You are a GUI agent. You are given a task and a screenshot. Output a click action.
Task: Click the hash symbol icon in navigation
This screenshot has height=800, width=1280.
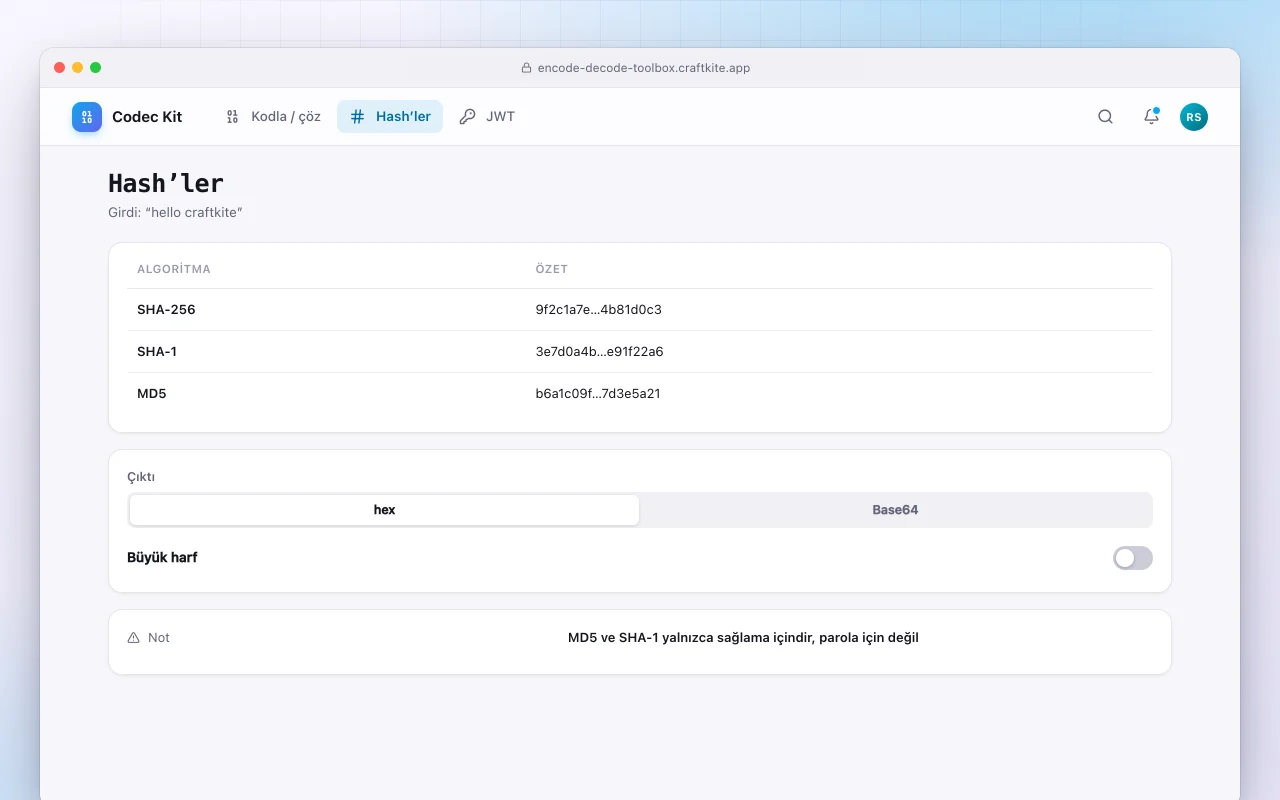[357, 117]
